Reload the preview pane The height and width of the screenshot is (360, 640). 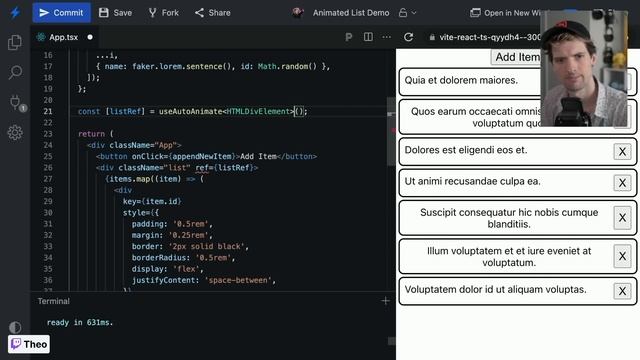409,37
